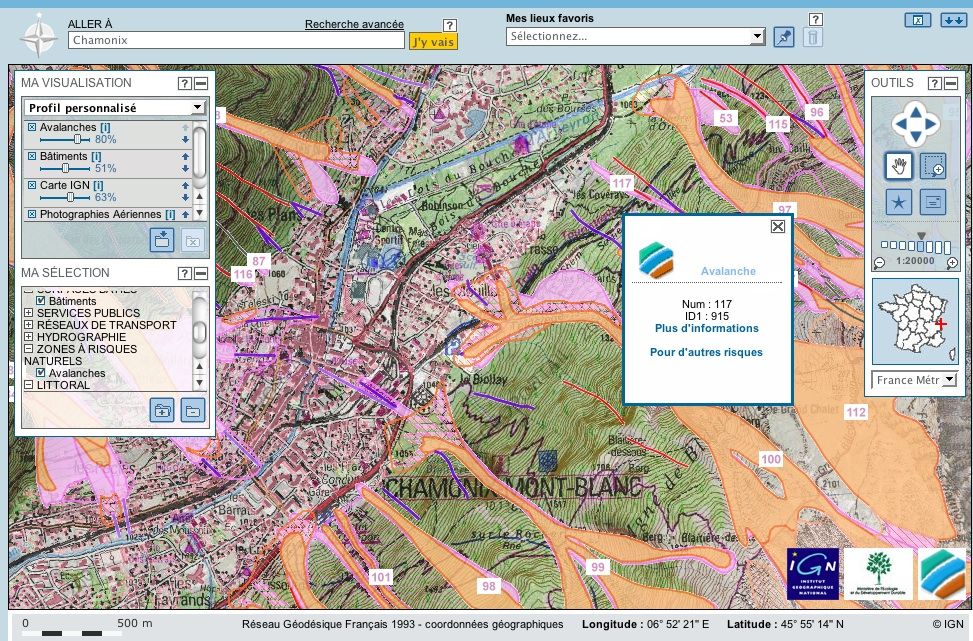Open the Profil personnalisé dropdown
The image size is (973, 641).
(x=114, y=107)
